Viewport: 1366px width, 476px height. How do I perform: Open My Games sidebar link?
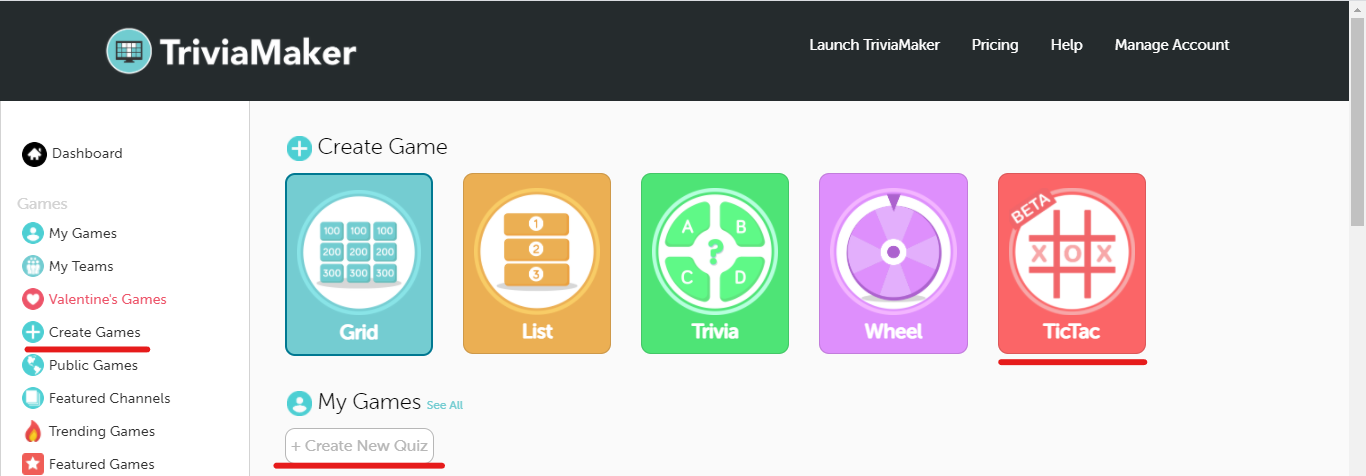click(83, 233)
